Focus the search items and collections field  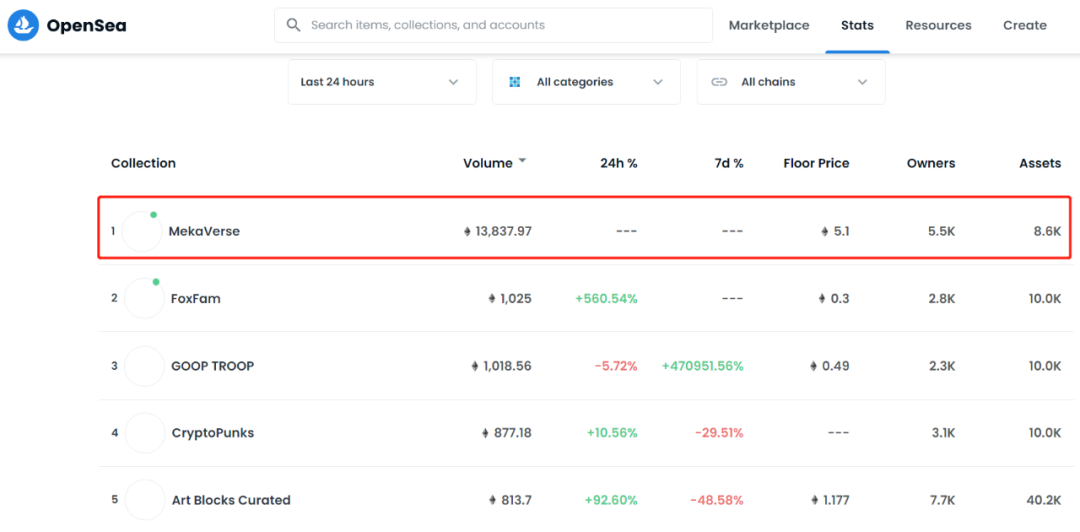pos(493,25)
